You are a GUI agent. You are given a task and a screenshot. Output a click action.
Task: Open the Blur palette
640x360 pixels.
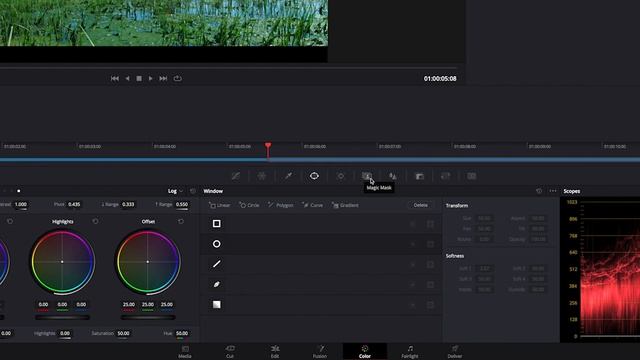pos(393,176)
